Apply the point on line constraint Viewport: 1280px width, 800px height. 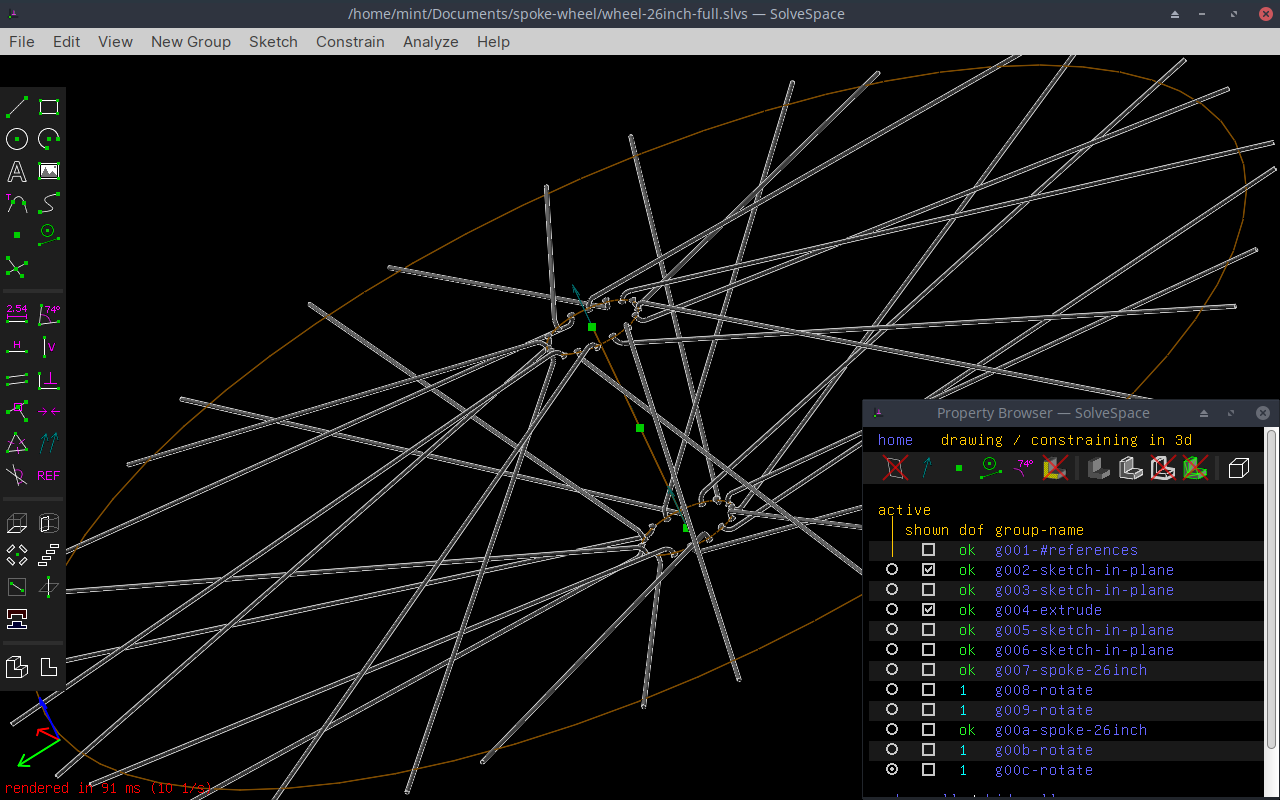pos(17,411)
